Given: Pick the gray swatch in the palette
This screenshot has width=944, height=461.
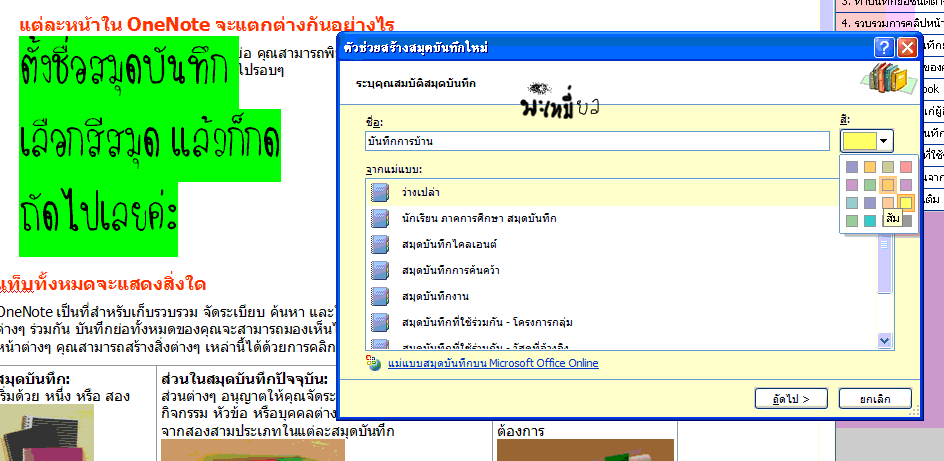Looking at the screenshot, I should 907,221.
